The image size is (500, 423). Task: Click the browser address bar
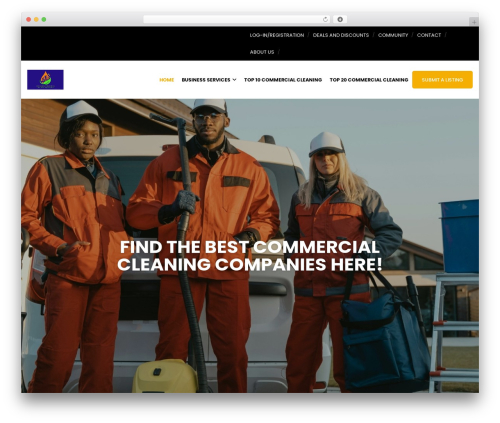point(237,20)
